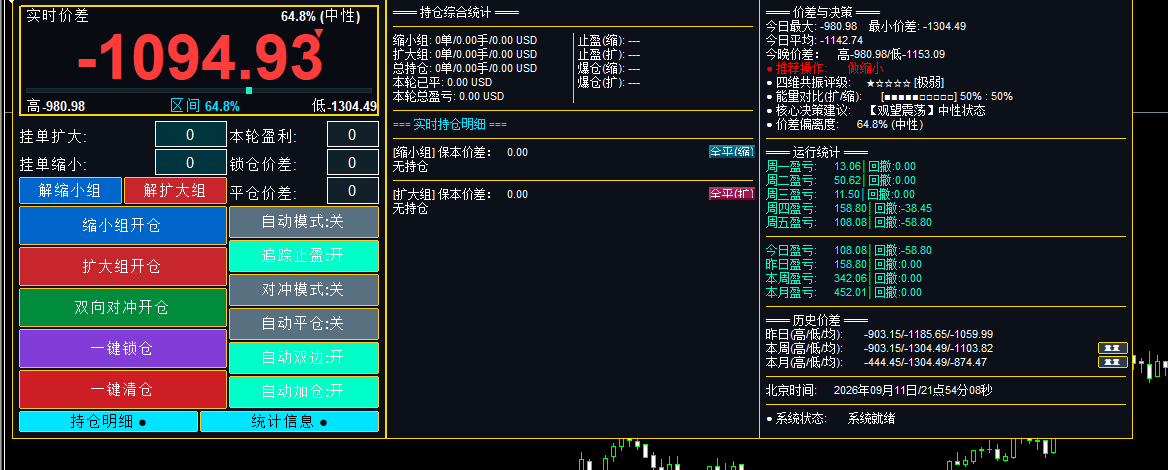This screenshot has height=470, width=1168.
Task: Click the red 推荐操作: 做缩小 line
Action: [825, 68]
